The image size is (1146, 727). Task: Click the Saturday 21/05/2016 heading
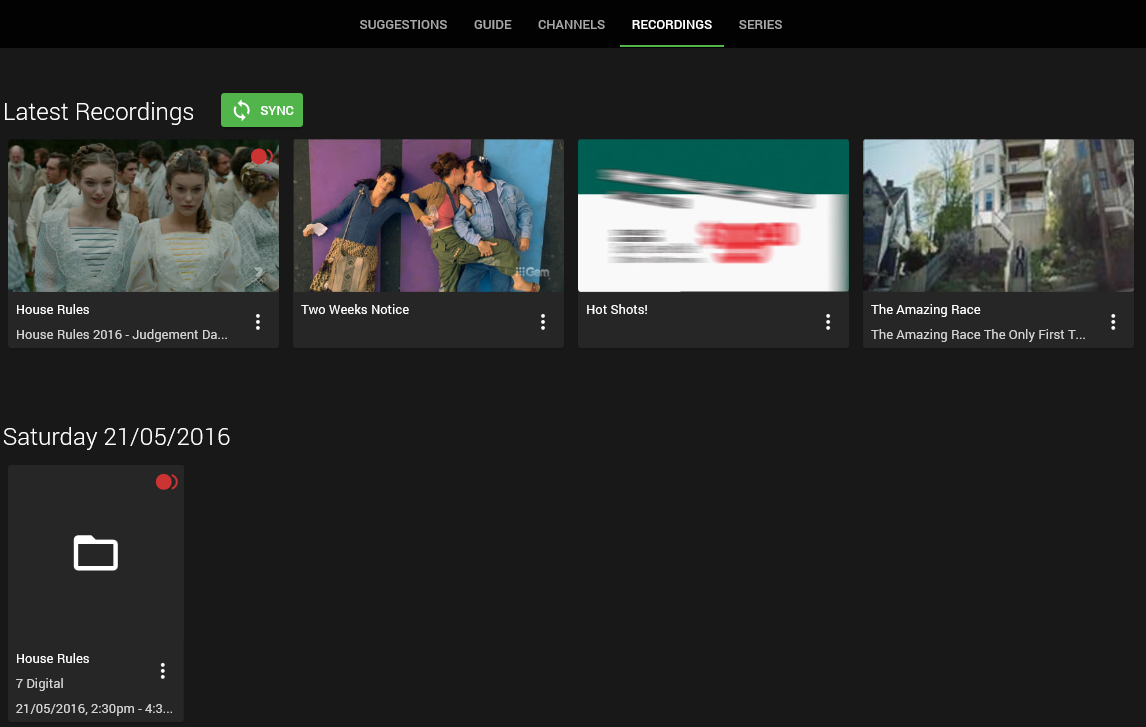[x=116, y=437]
